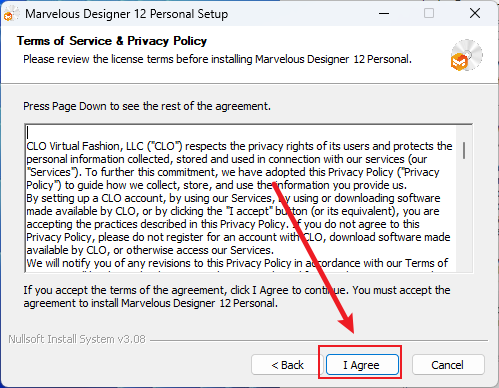Click inside the license agreement text box

pyautogui.click(x=248, y=198)
